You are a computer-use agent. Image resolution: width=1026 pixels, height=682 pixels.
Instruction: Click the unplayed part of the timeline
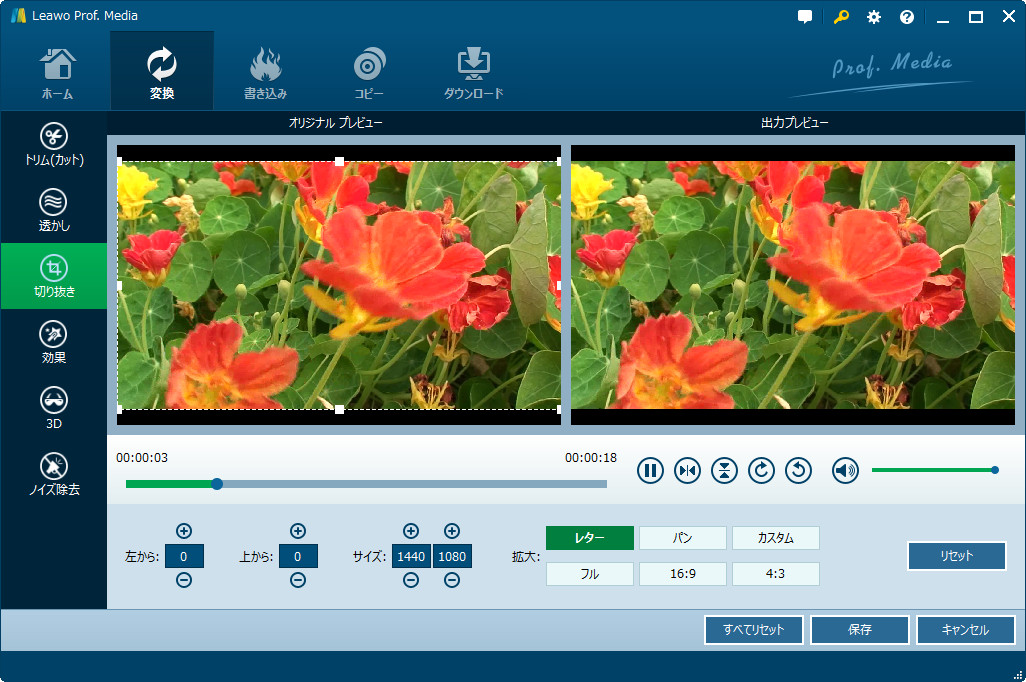click(x=414, y=484)
